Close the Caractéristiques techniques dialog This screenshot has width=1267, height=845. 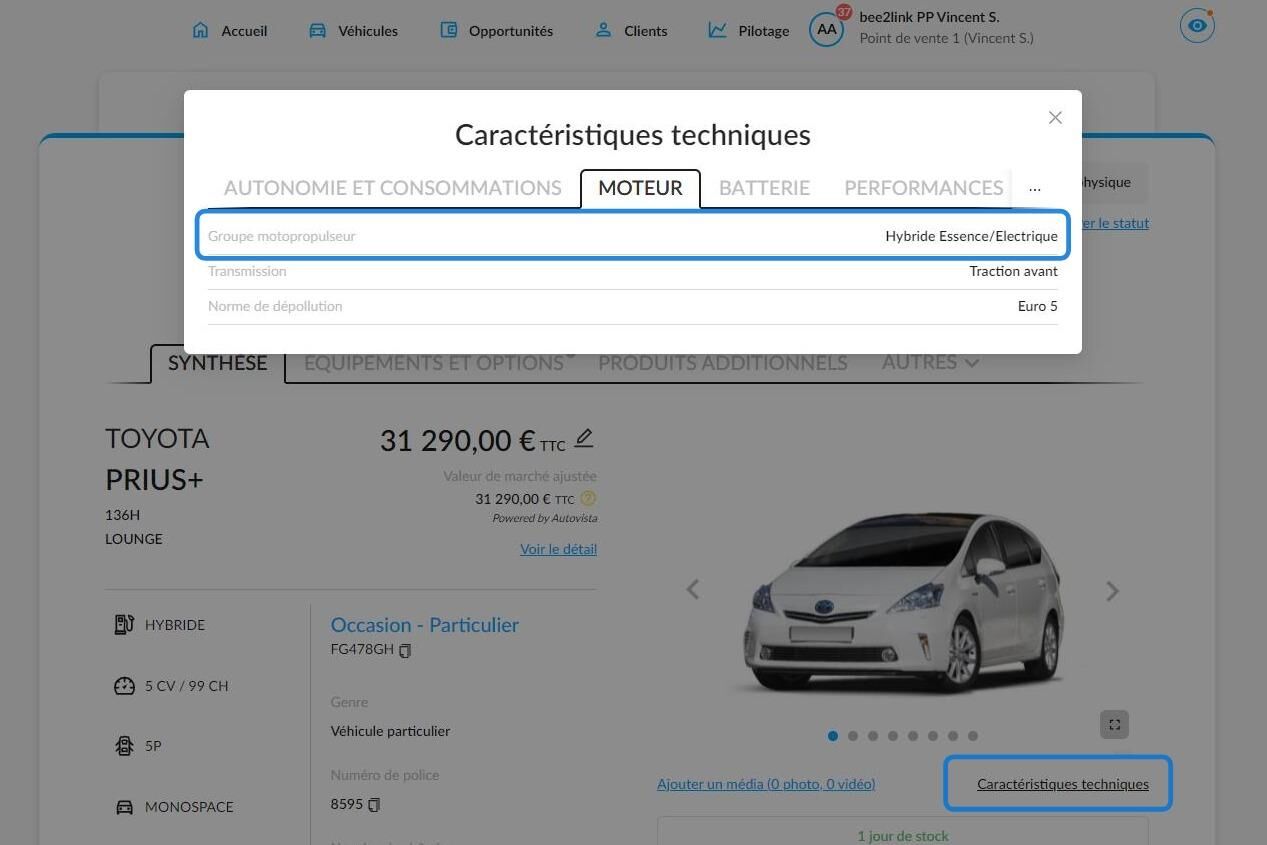click(1055, 118)
